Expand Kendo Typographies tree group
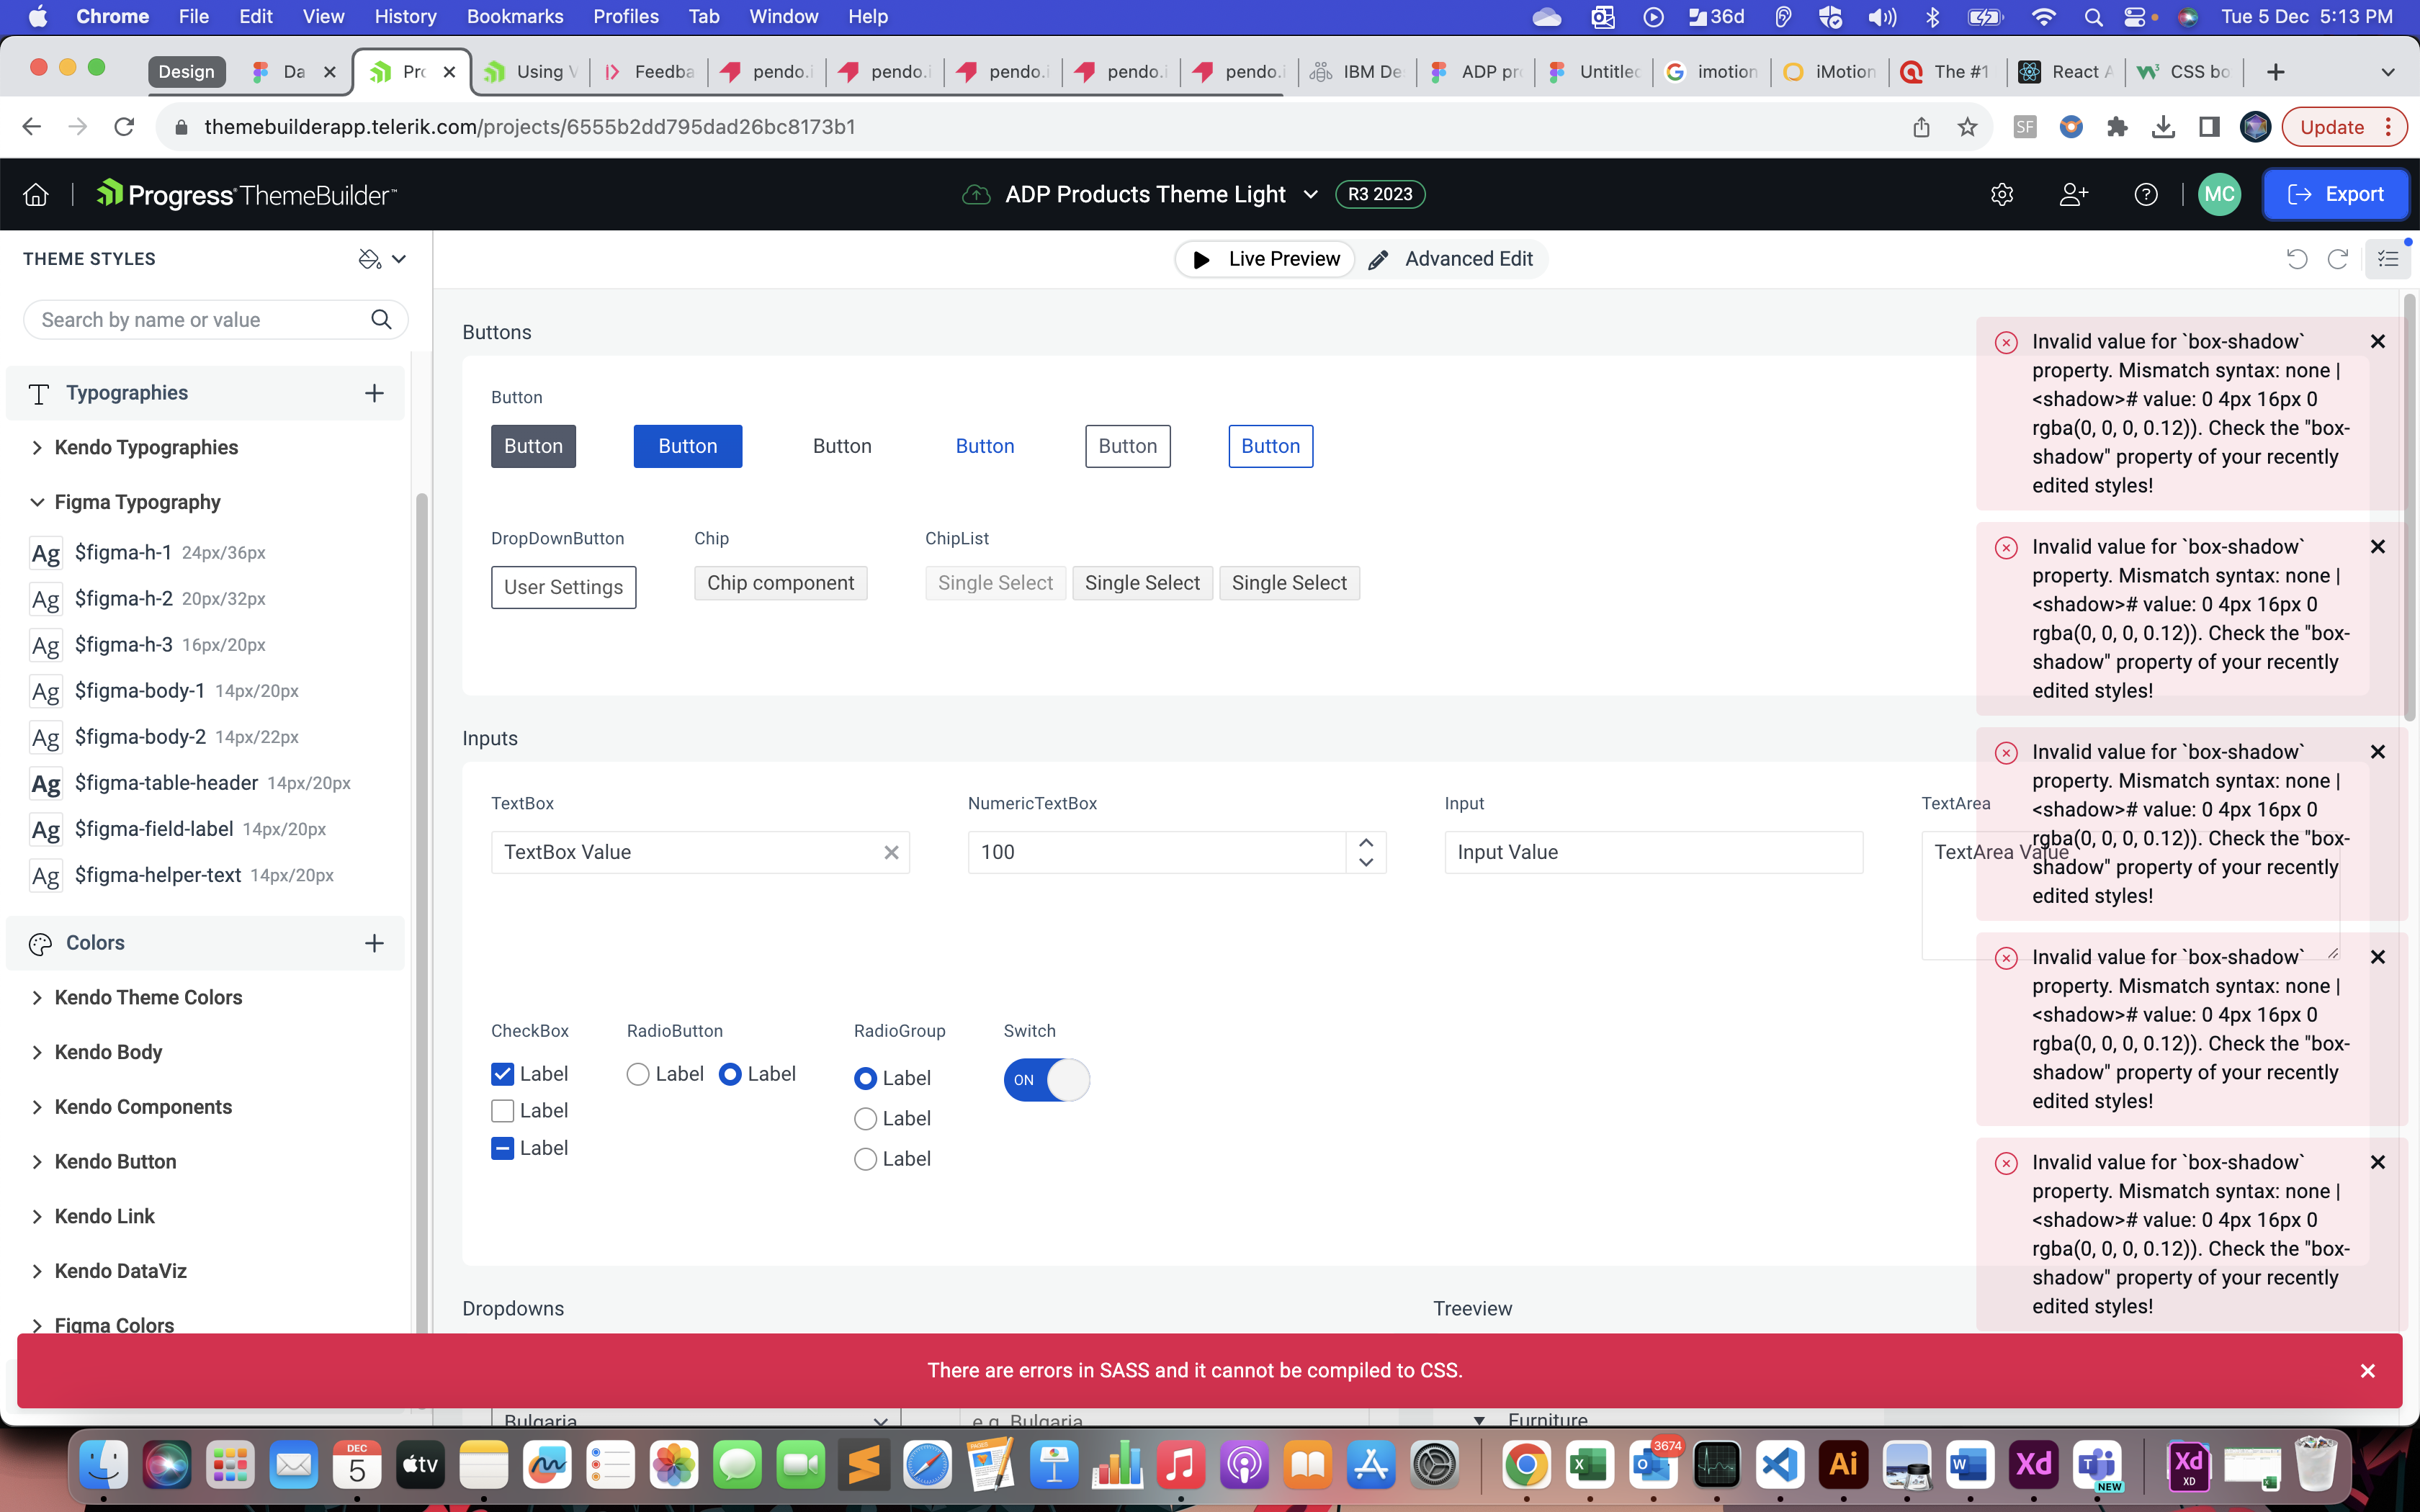 pyautogui.click(x=37, y=448)
